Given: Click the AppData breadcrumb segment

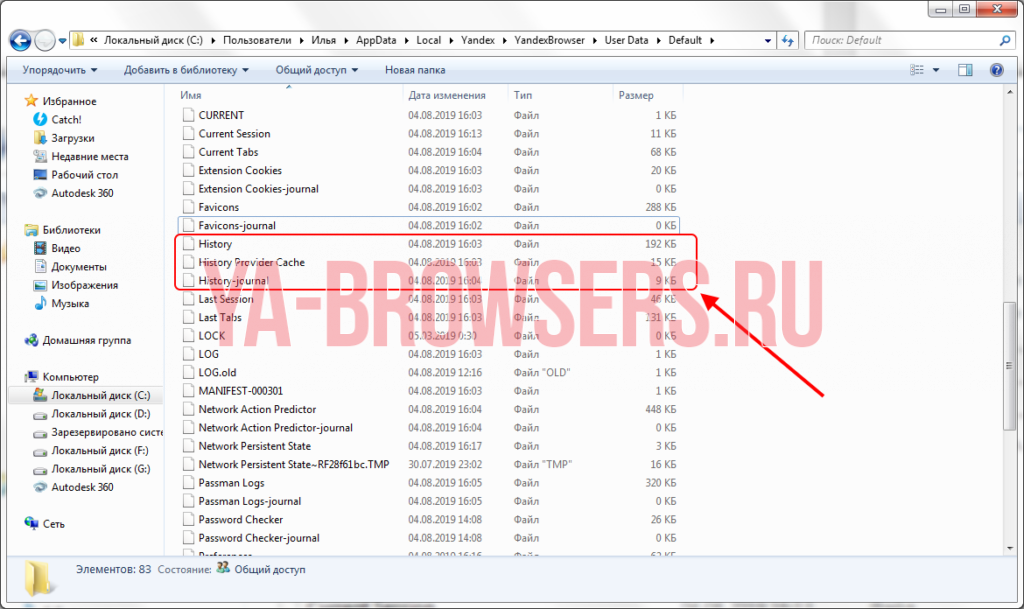Looking at the screenshot, I should 378,40.
